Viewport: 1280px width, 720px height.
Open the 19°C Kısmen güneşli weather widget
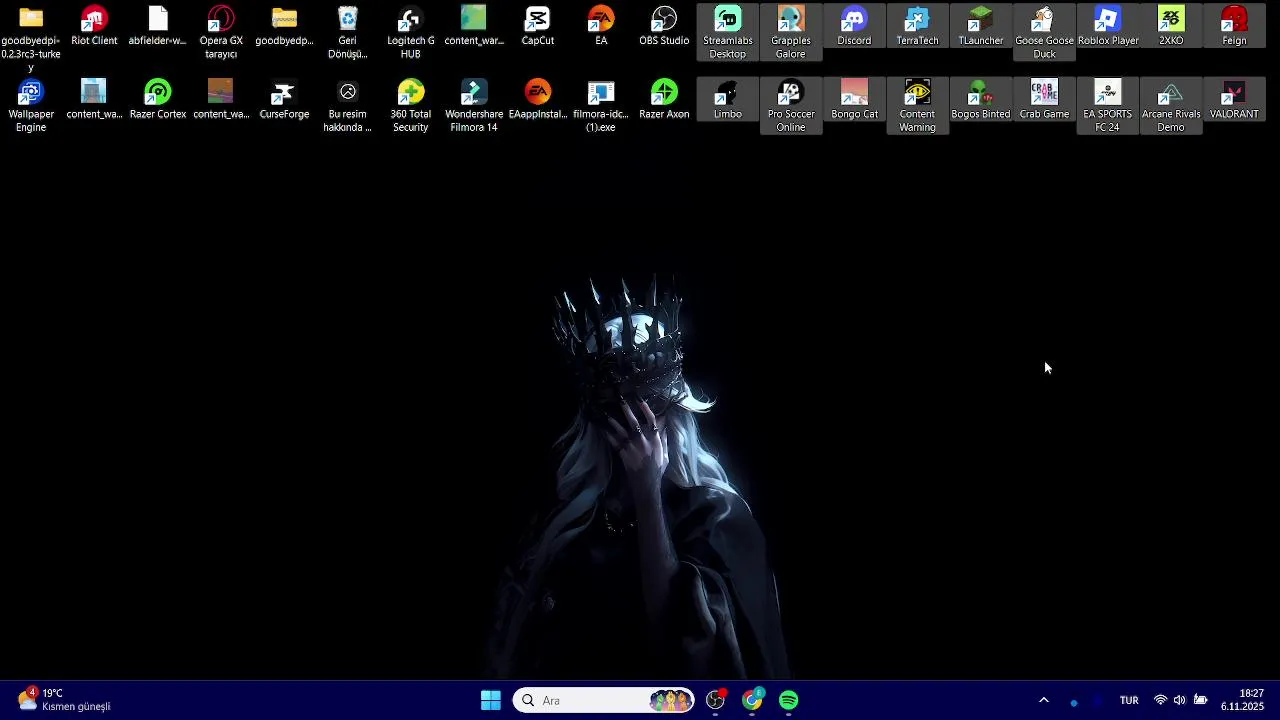tap(65, 700)
